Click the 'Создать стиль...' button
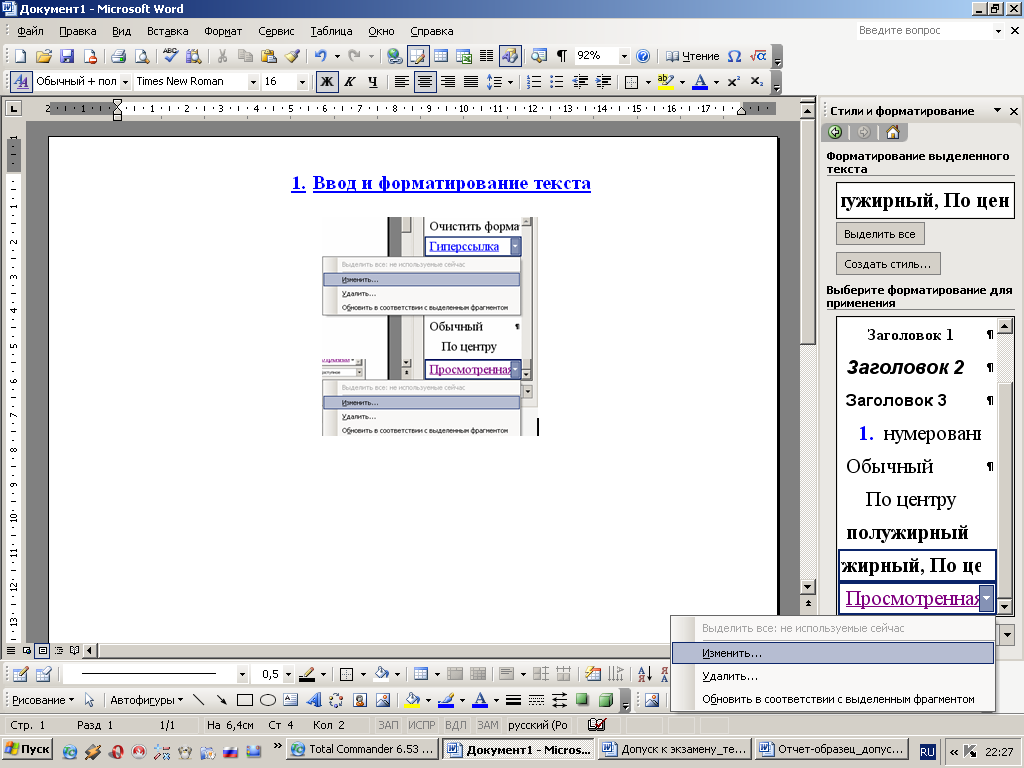This screenshot has width=1024, height=768. [x=888, y=264]
